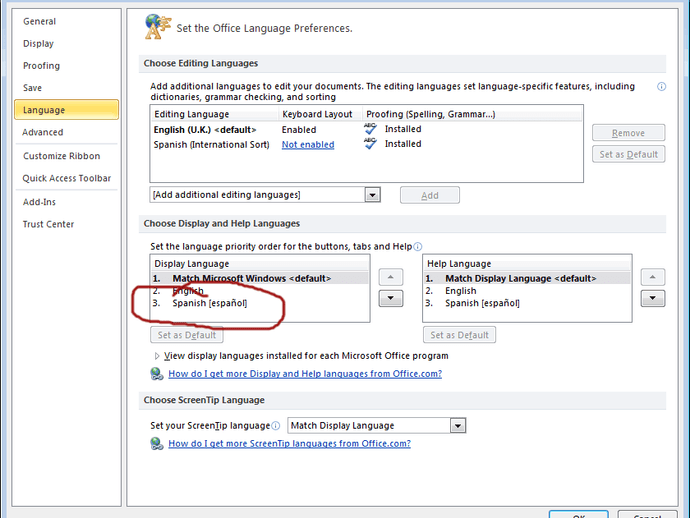Click Set as Default for editing language
Viewport: 690px width, 518px height.
coord(628,154)
